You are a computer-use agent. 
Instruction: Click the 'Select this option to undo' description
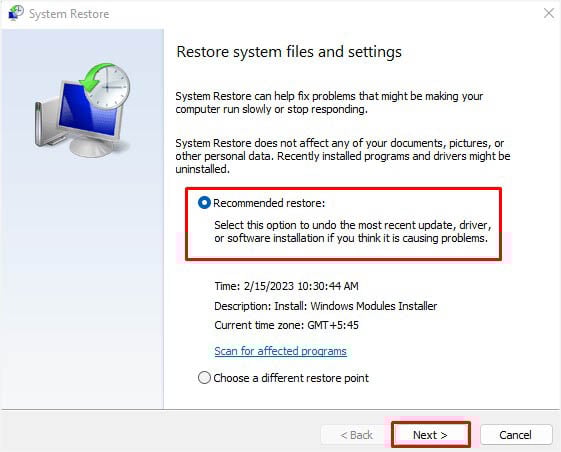[352, 232]
